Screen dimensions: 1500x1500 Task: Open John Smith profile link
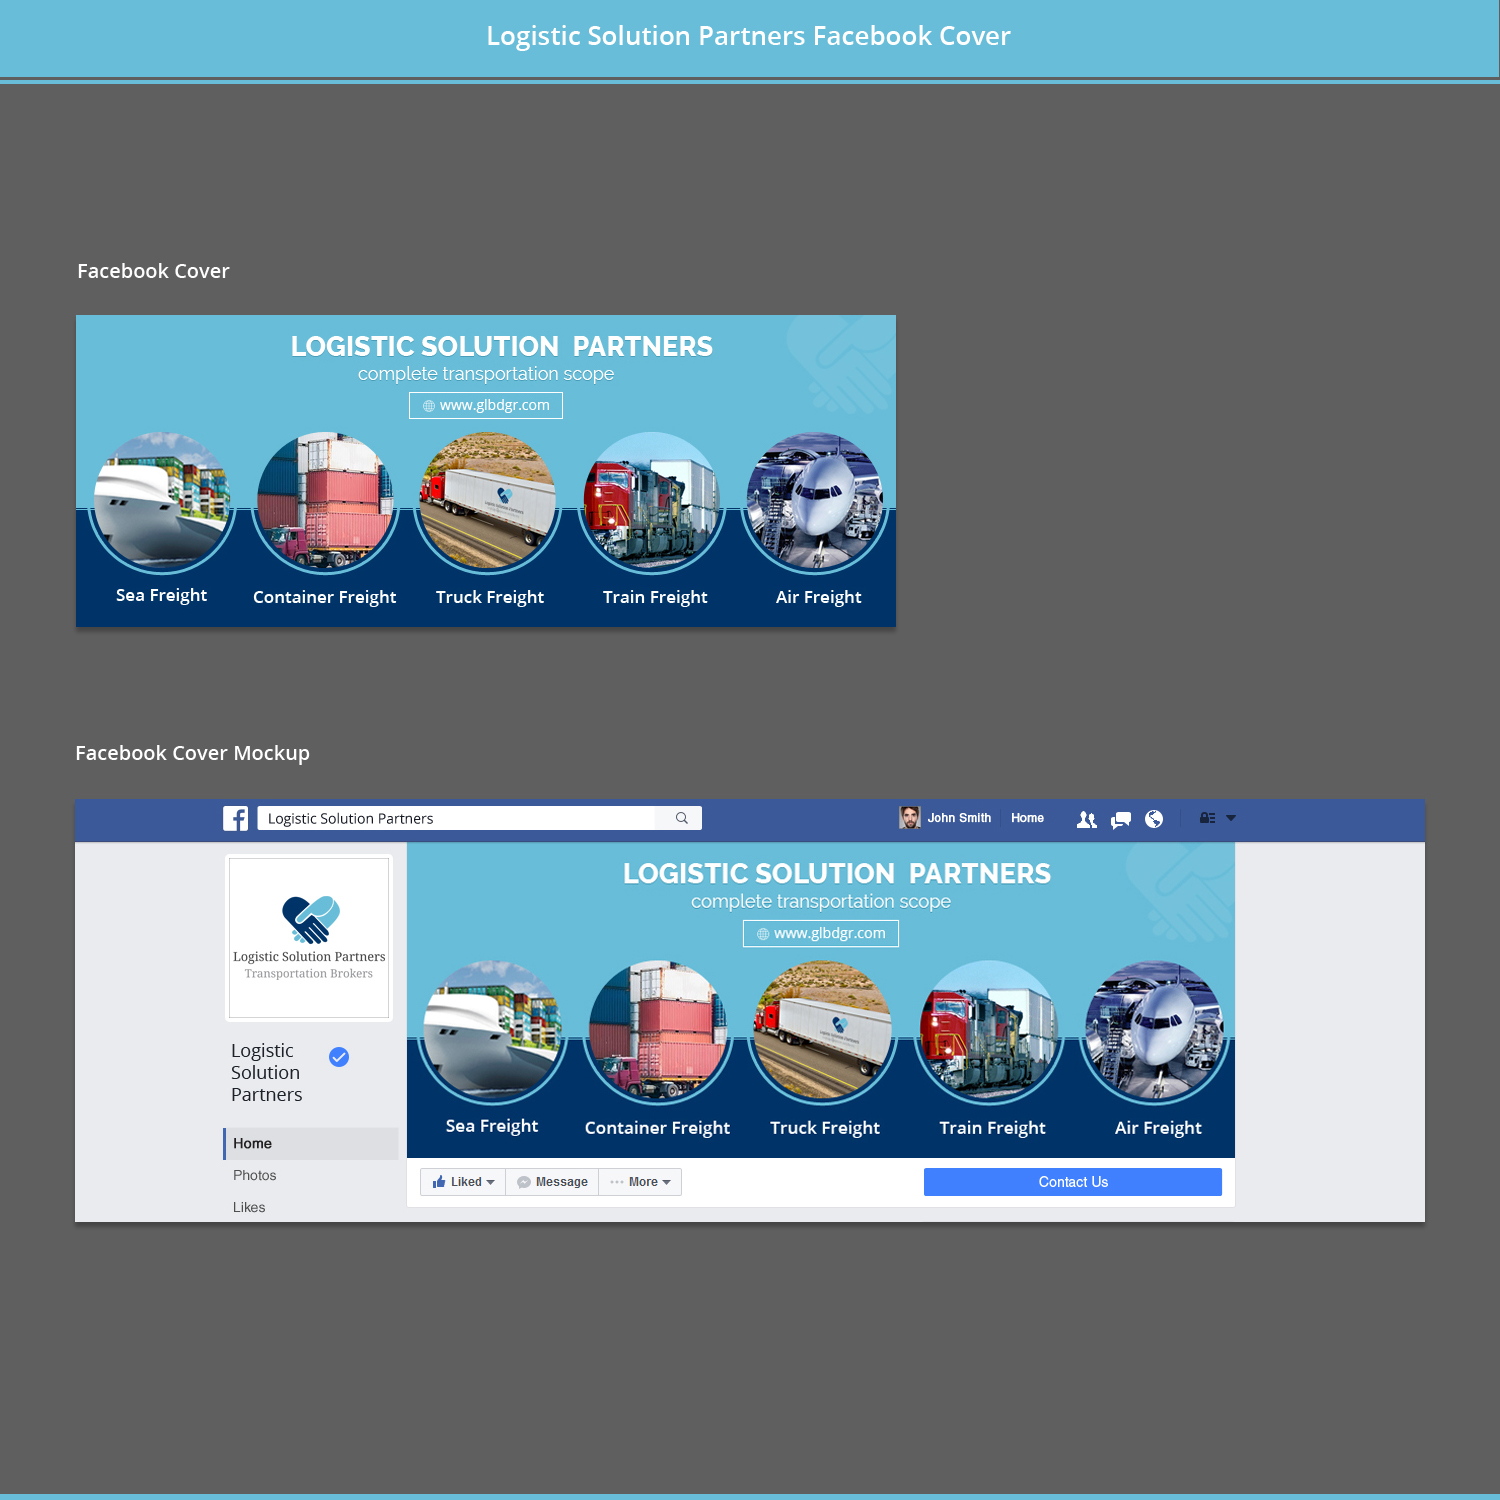pyautogui.click(x=959, y=818)
